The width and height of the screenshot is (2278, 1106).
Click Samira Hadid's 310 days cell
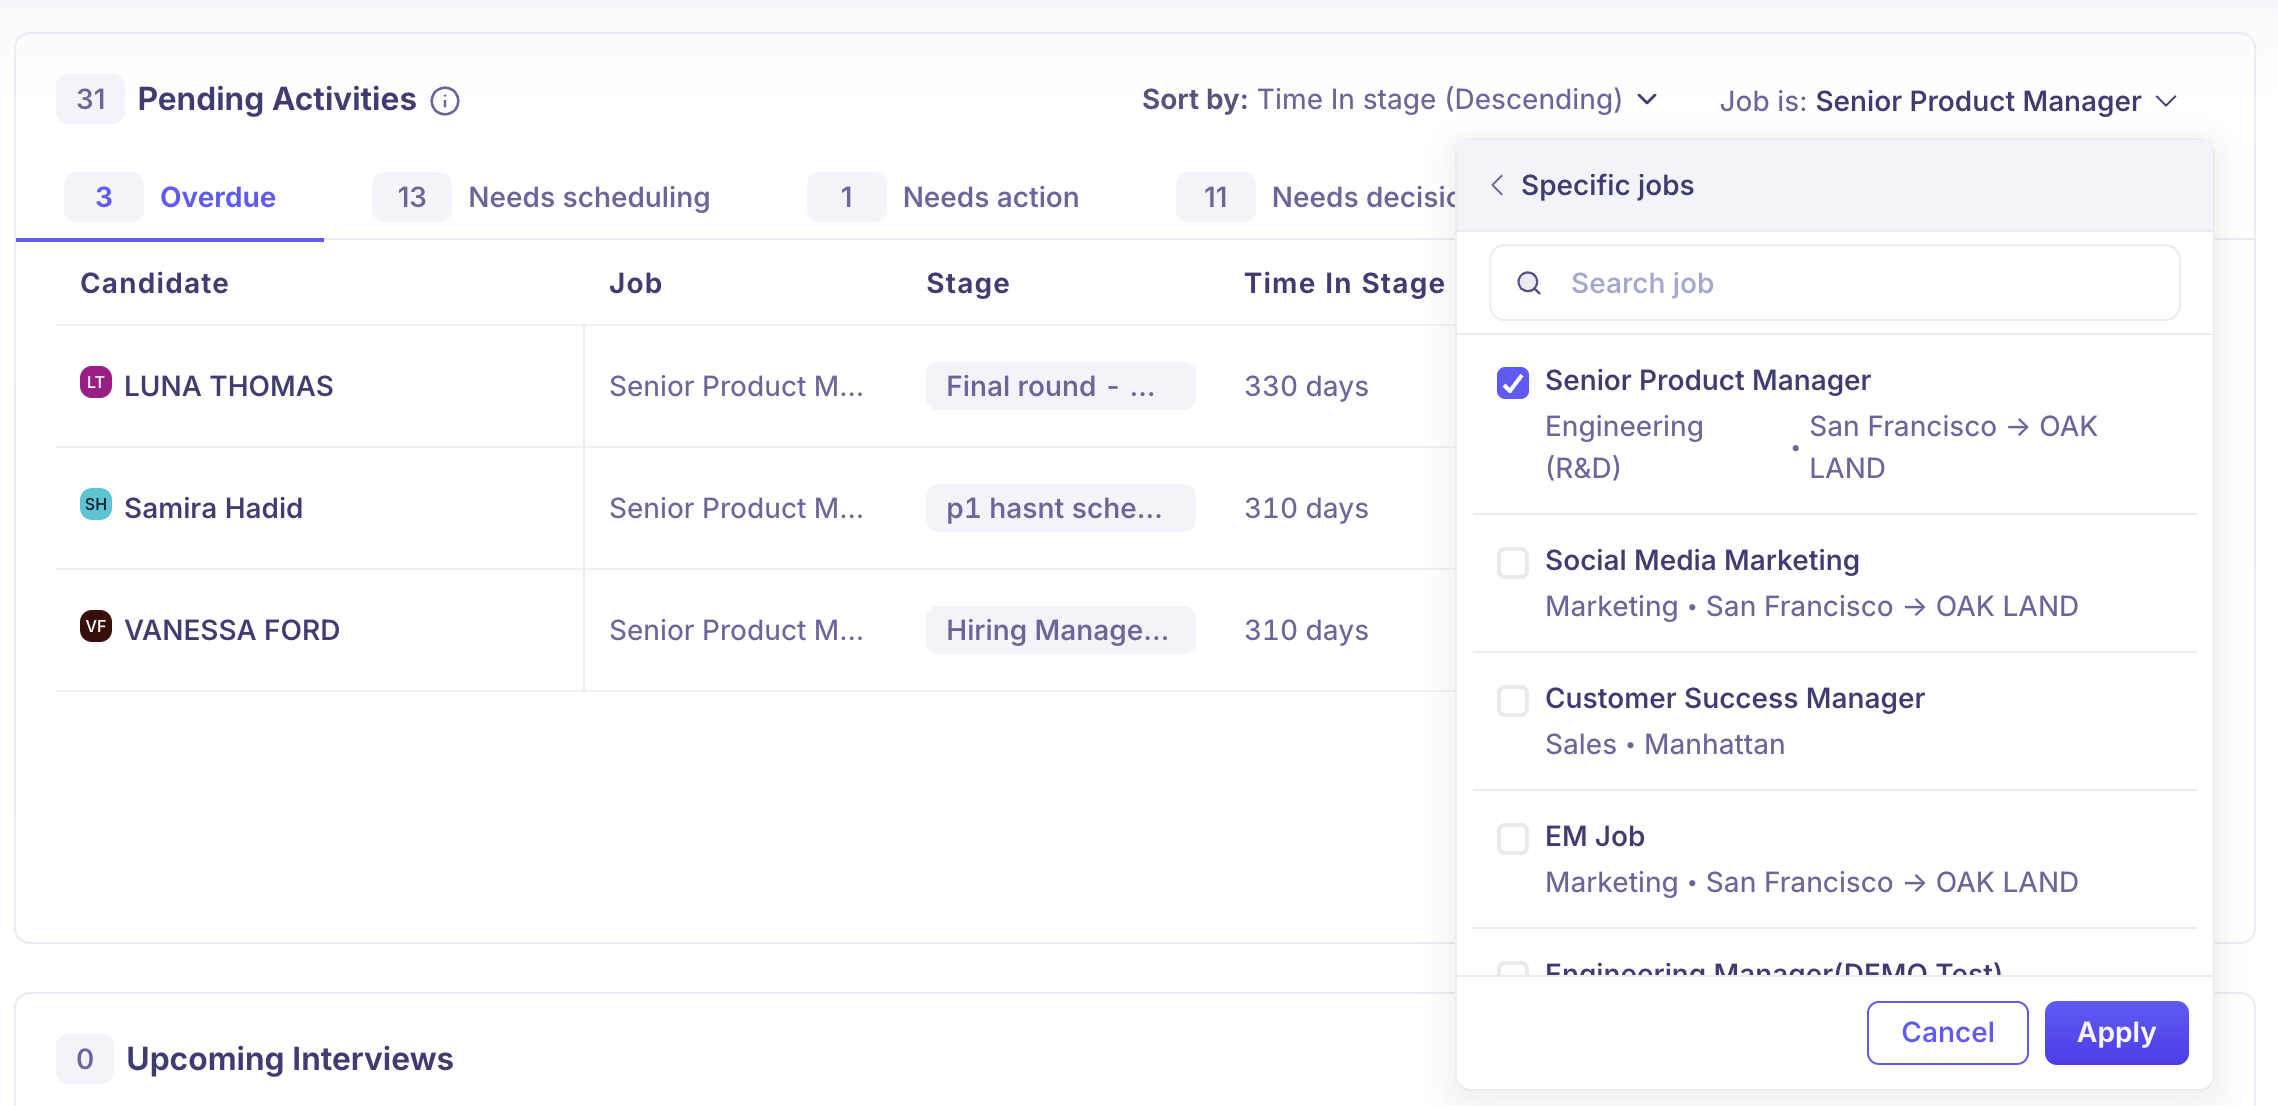click(1306, 508)
